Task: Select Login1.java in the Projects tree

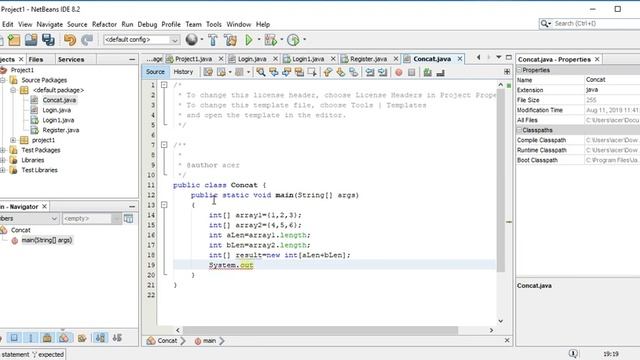Action: [58, 120]
